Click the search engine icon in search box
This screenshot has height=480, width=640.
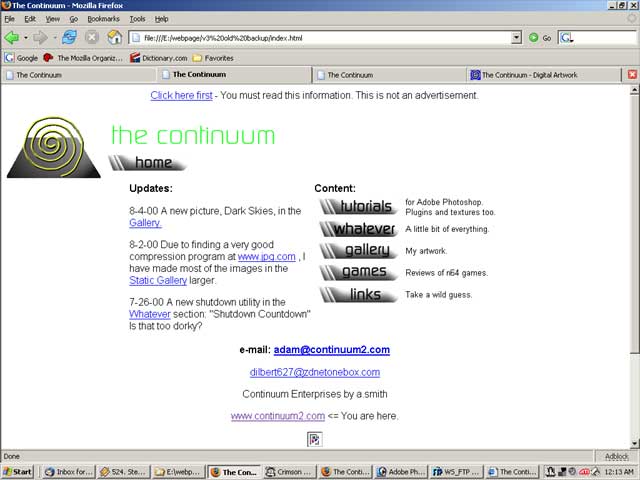coord(566,37)
